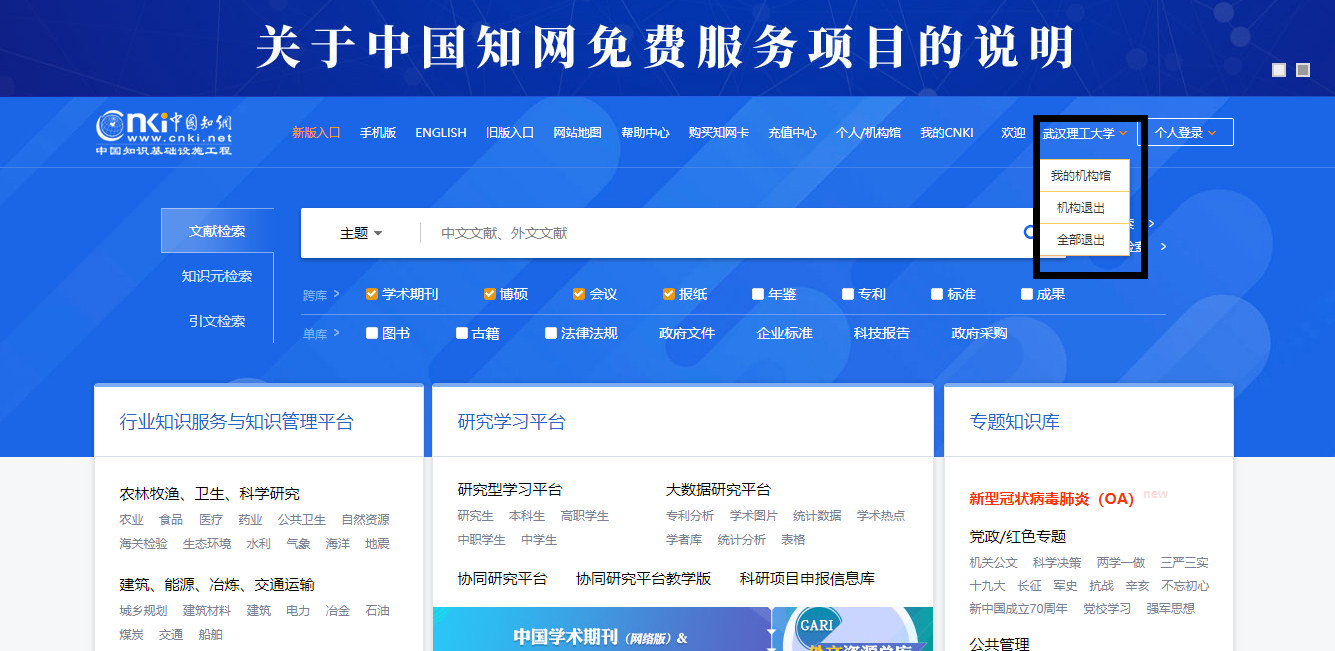Switch to 文献检索 tab
Screen dimensions: 1335x651
217,231
